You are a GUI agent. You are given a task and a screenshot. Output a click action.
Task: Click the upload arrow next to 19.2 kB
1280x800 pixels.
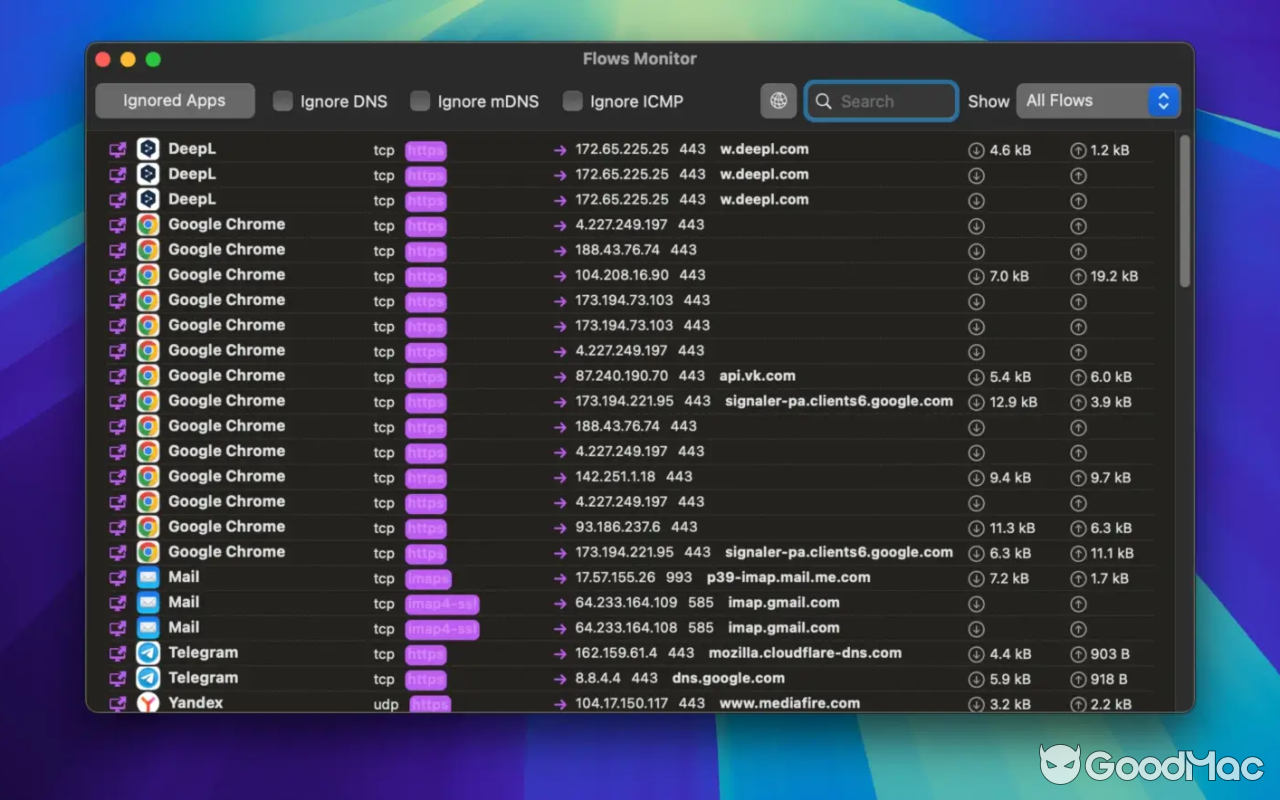tap(1078, 276)
